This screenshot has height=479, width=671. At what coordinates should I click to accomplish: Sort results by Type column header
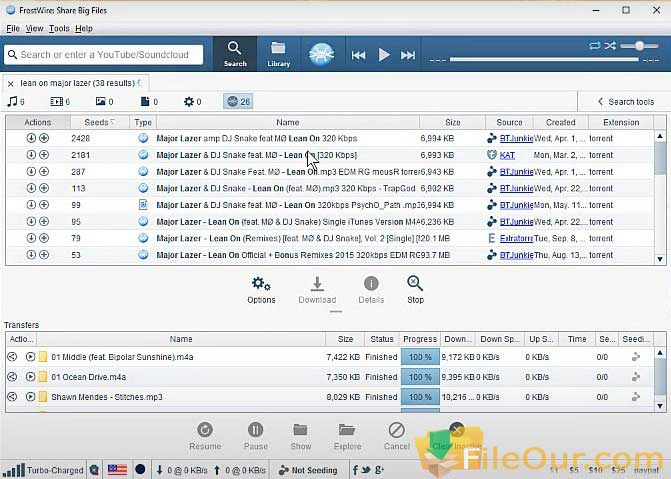click(x=143, y=122)
